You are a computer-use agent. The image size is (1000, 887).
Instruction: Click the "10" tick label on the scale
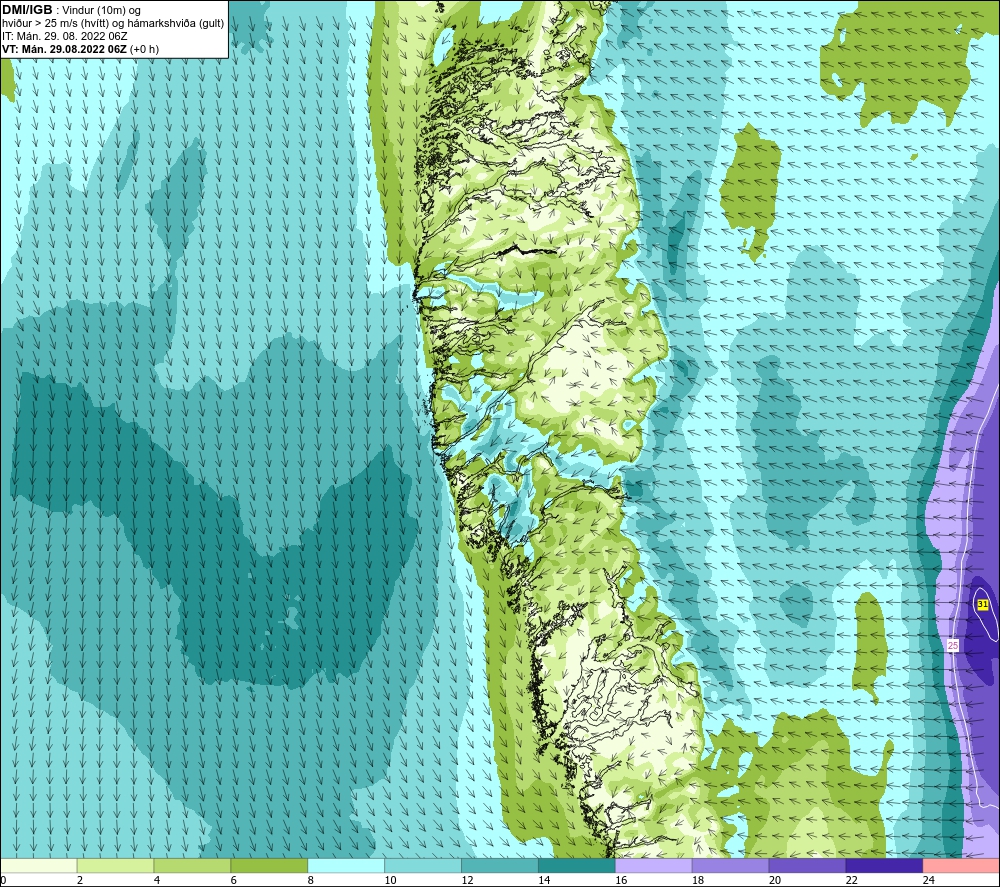coord(390,880)
